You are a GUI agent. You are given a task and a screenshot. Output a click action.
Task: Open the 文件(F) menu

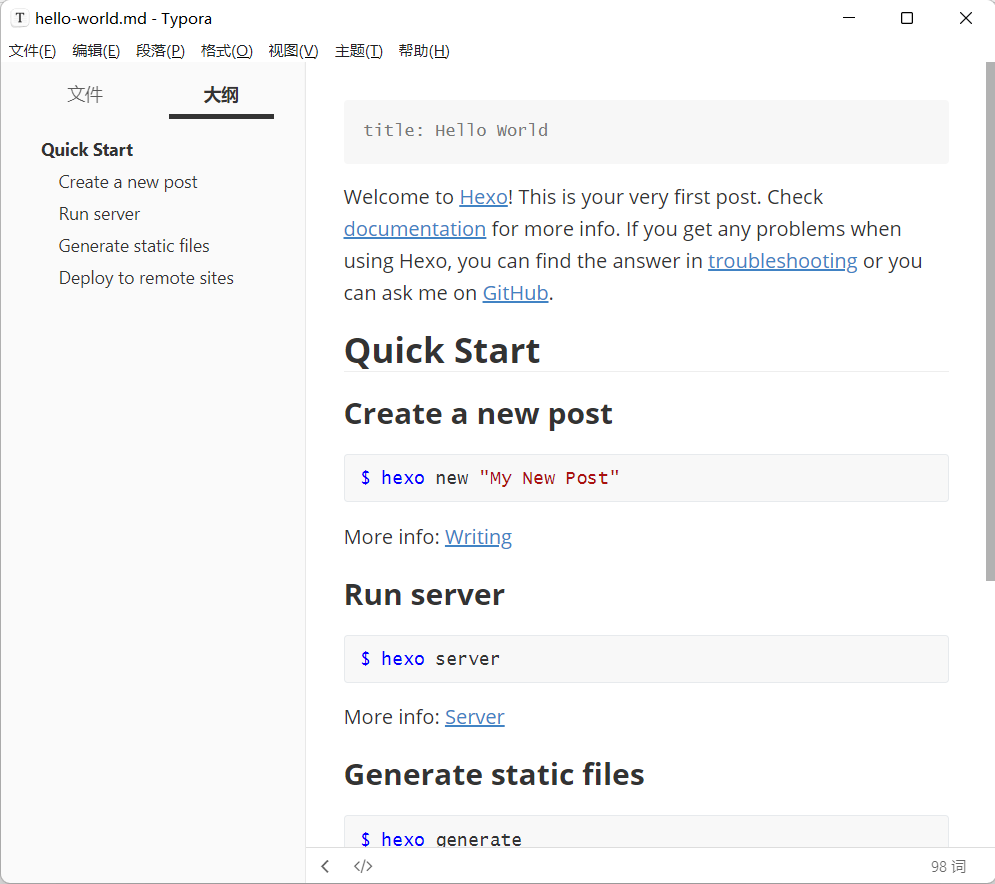pos(32,51)
